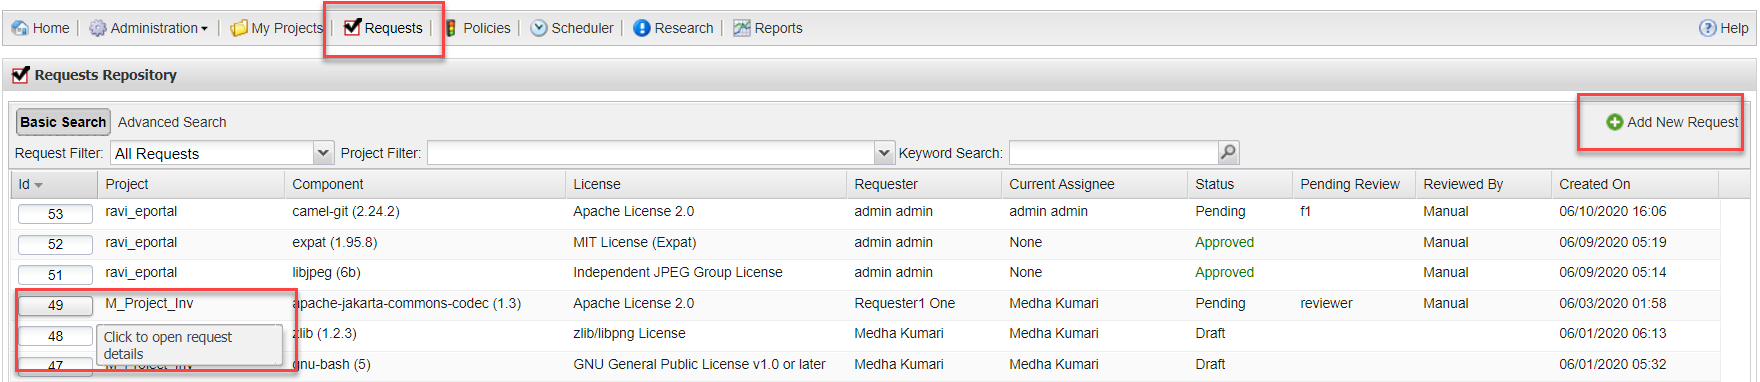Open the Reports chart icon
1760x382 pixels.
click(x=742, y=28)
